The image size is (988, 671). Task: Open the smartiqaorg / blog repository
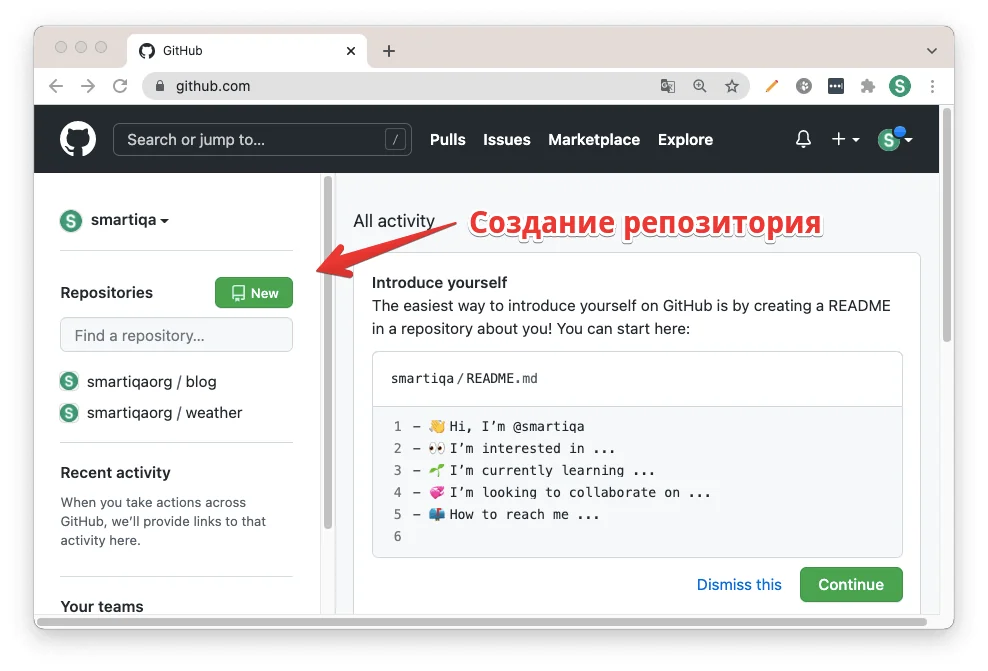151,382
